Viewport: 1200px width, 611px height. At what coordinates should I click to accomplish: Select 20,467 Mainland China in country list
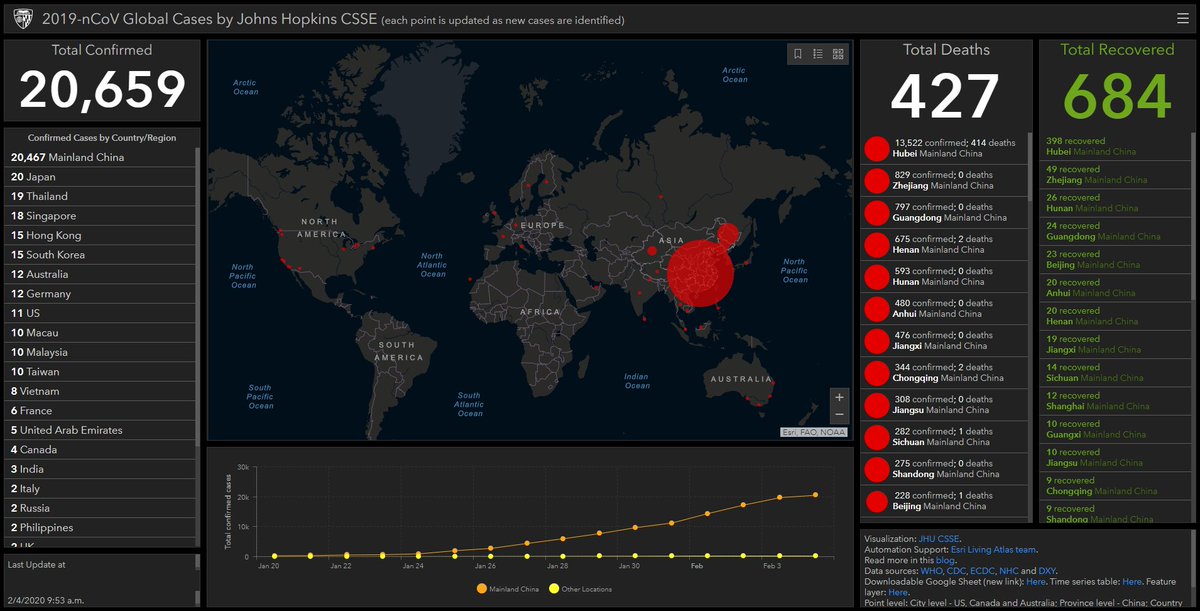100,157
